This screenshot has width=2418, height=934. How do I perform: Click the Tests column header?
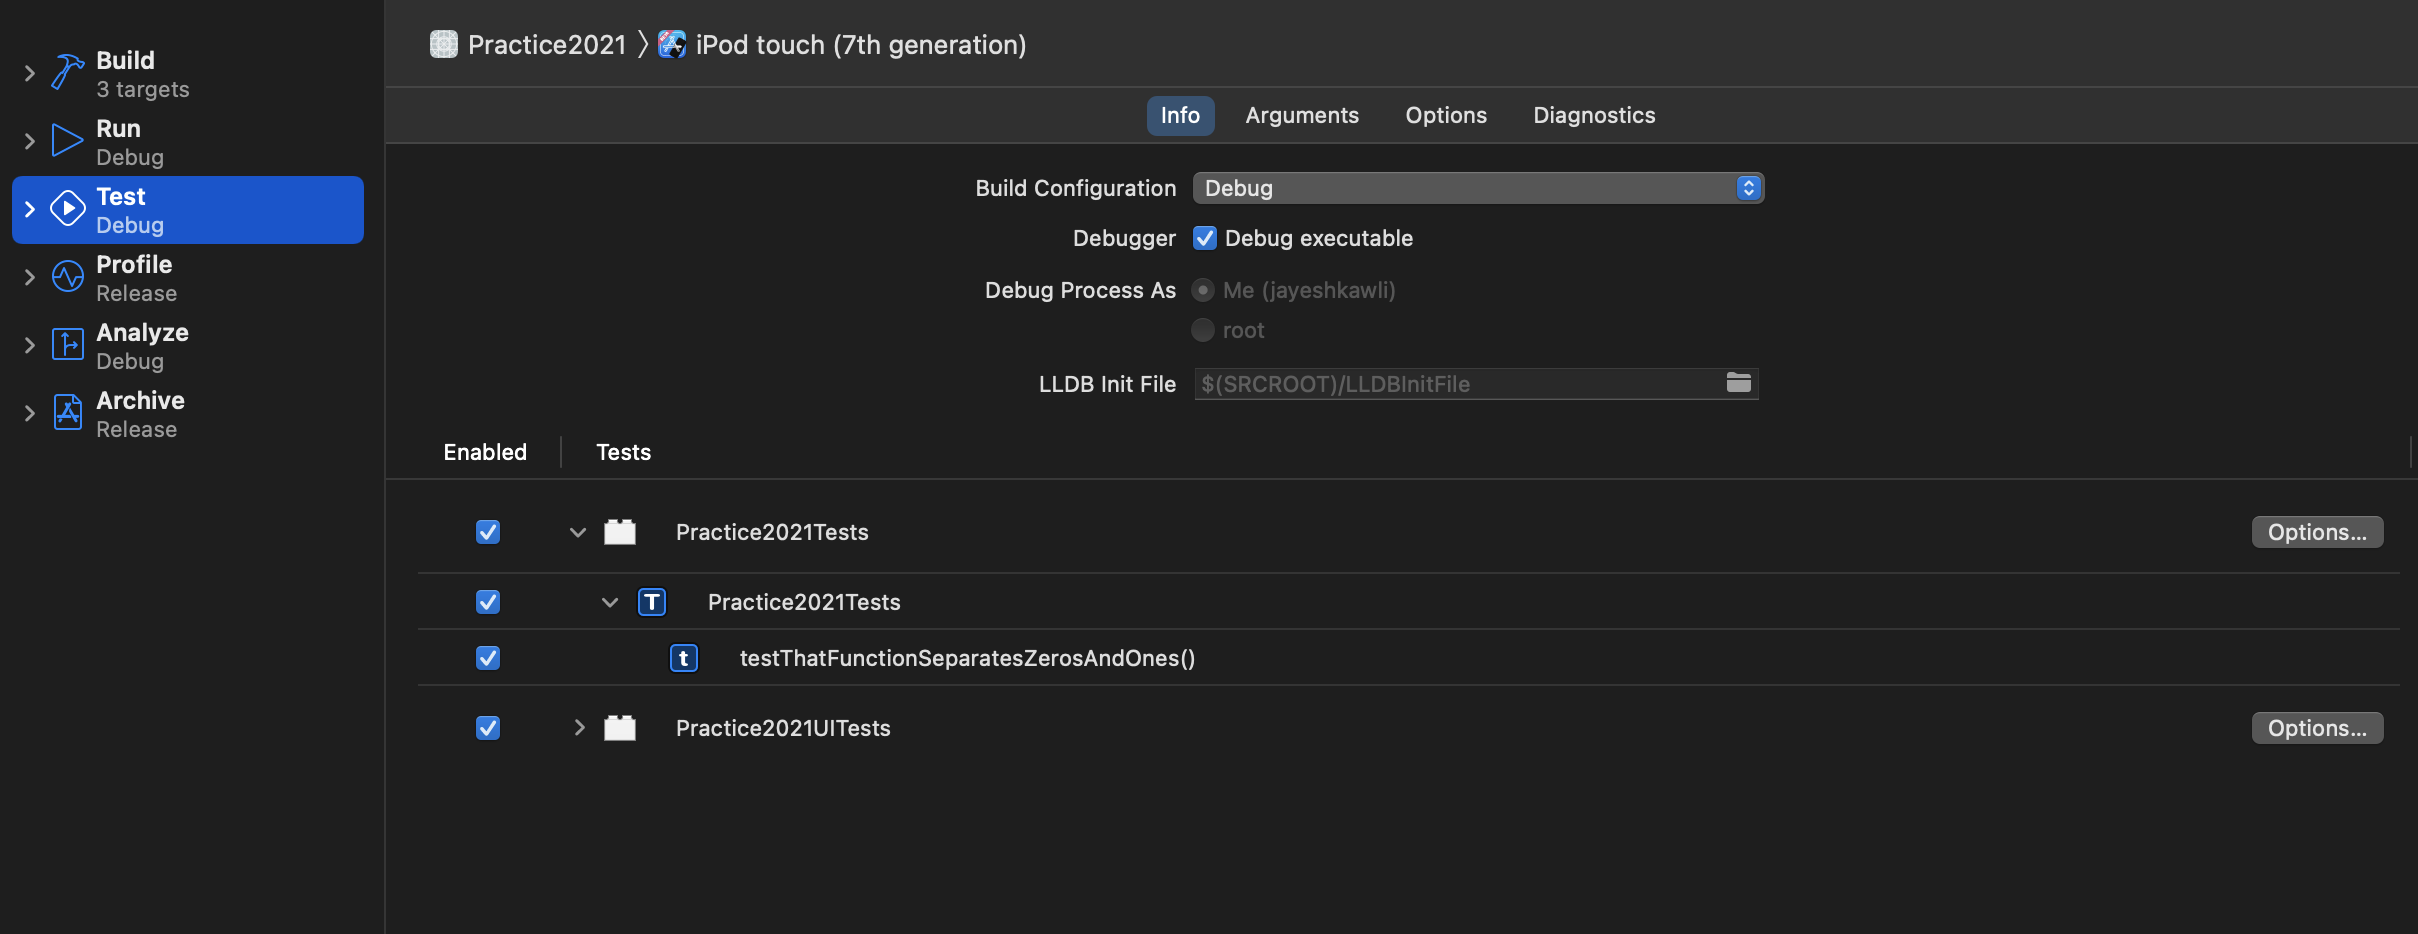pyautogui.click(x=623, y=452)
